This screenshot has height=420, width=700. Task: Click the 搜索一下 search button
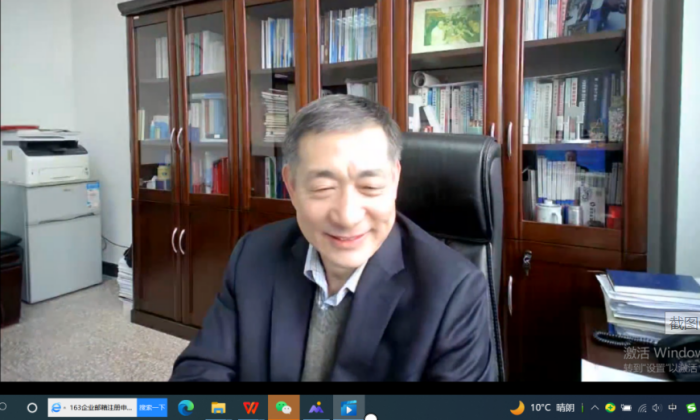pos(152,408)
